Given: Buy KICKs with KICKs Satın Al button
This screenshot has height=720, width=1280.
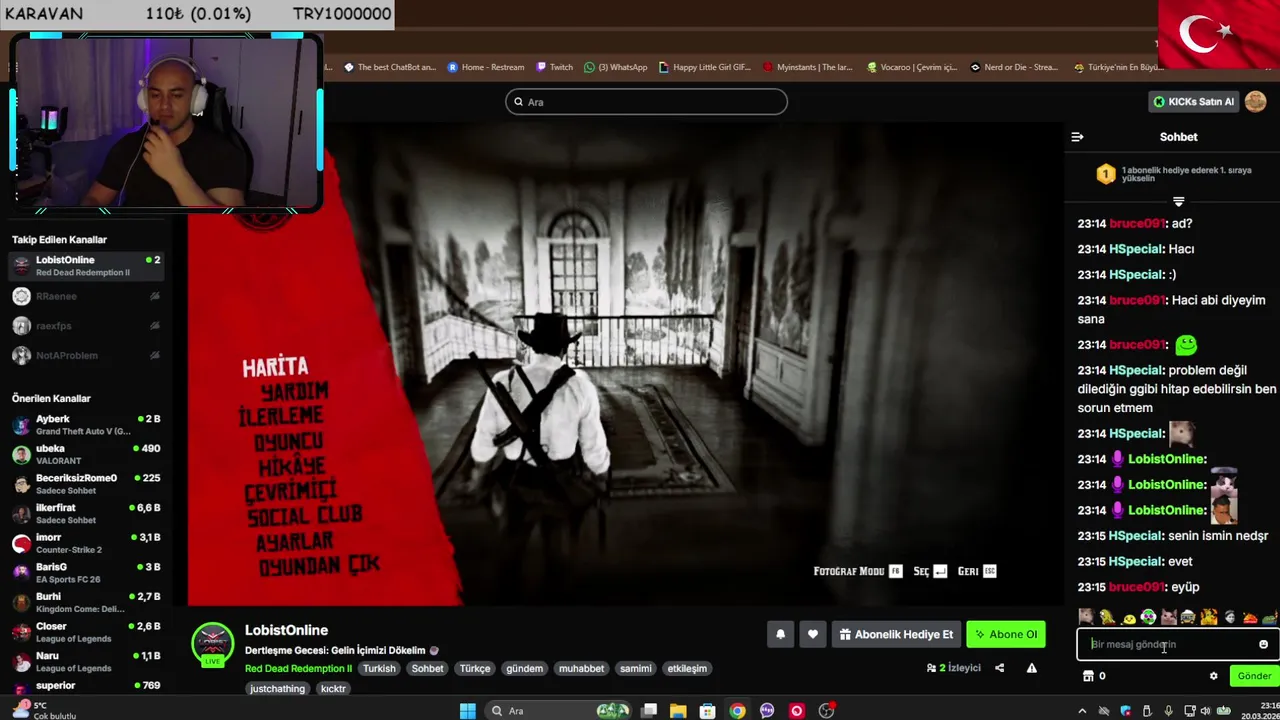Looking at the screenshot, I should (x=1194, y=101).
